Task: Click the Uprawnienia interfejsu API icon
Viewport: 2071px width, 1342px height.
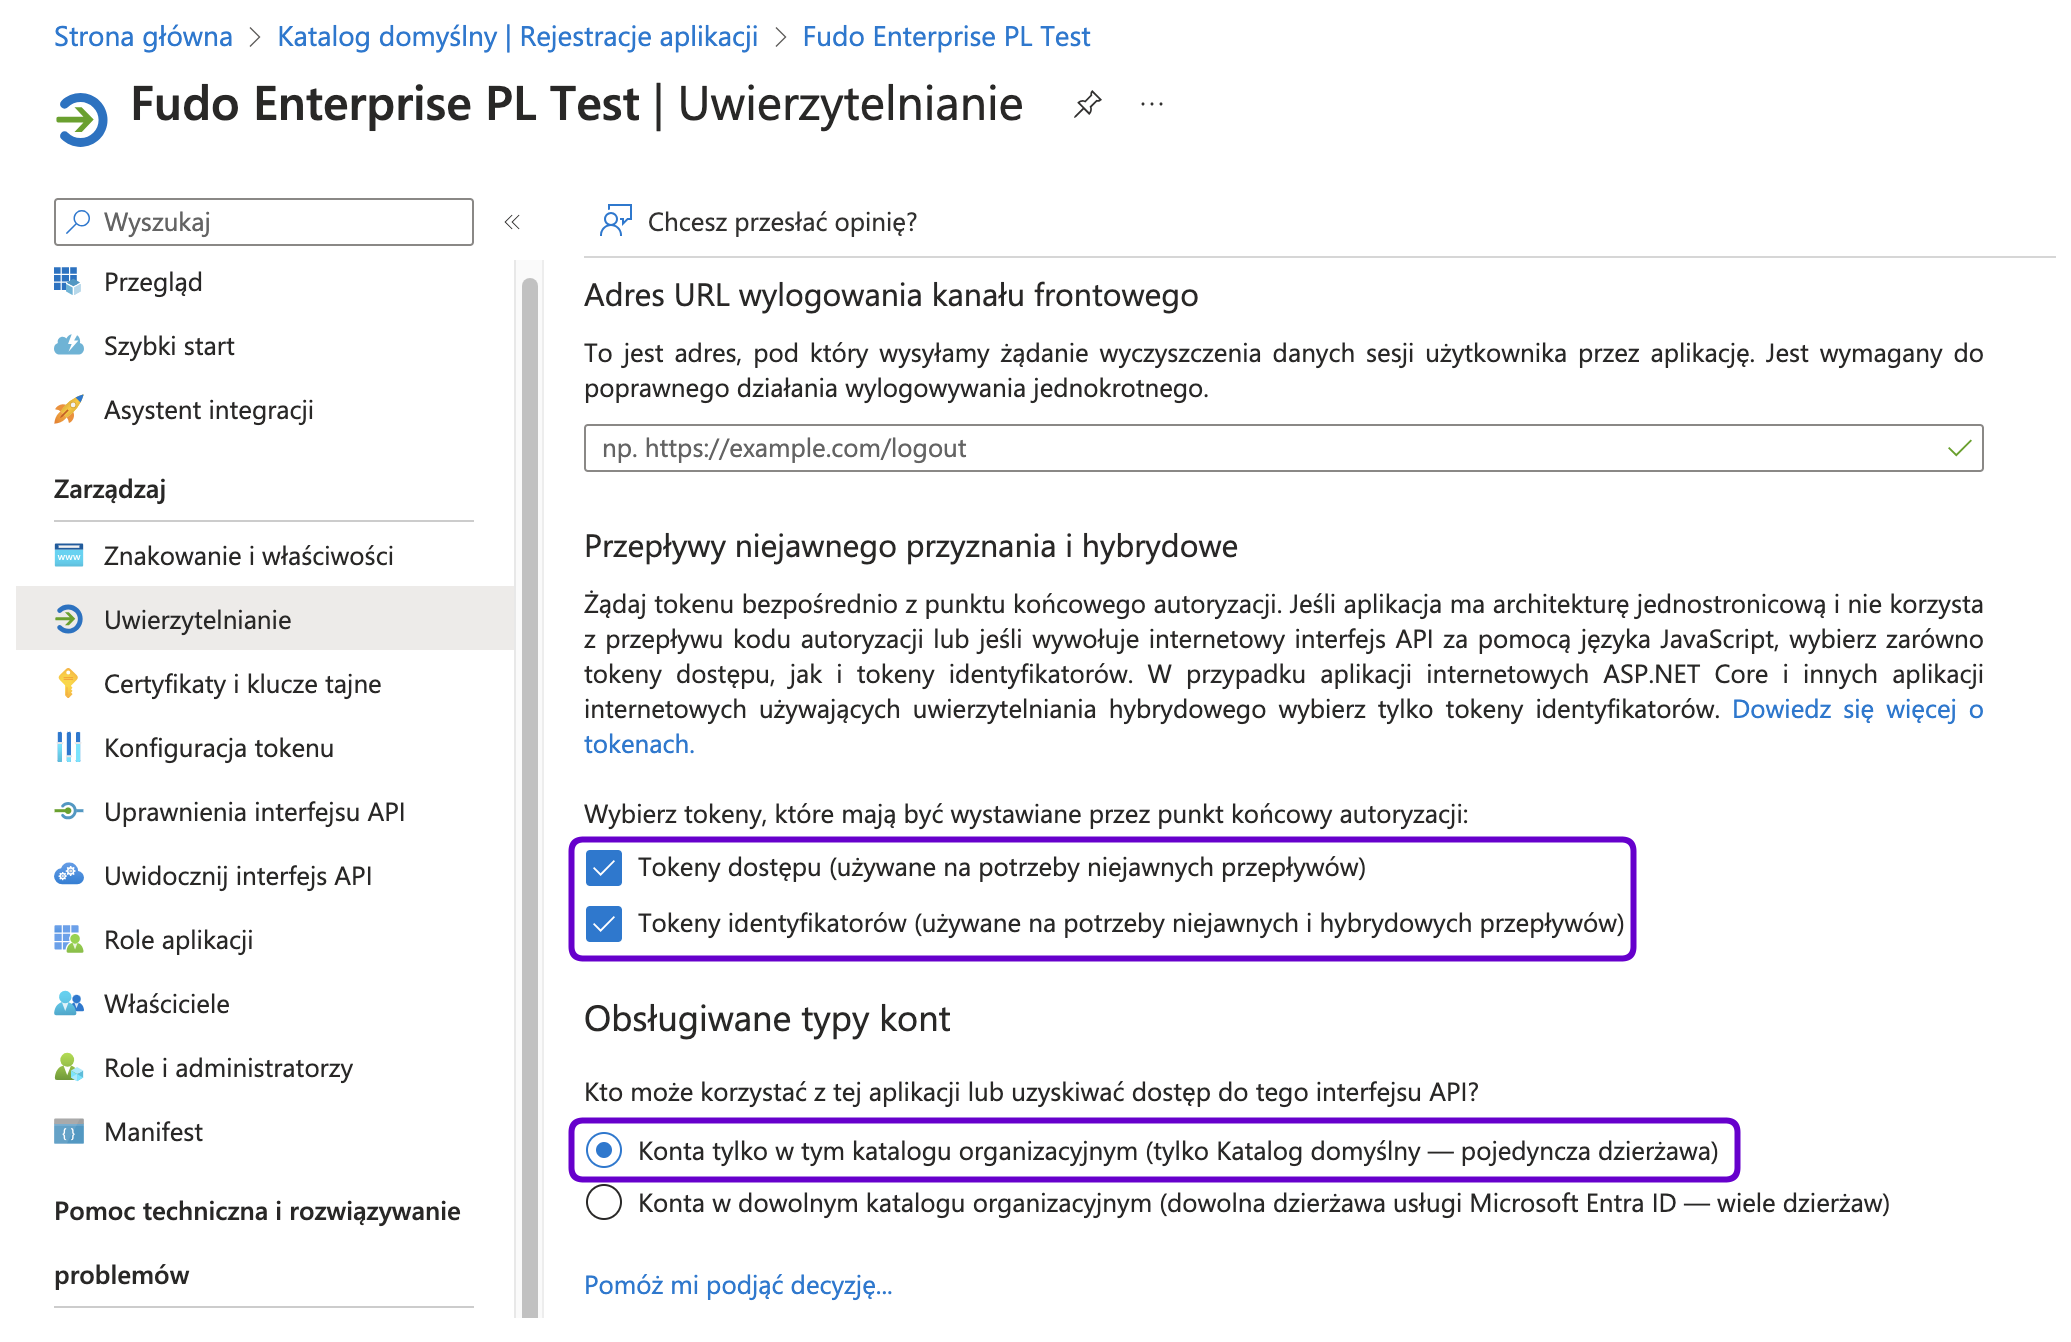Action: [x=68, y=811]
